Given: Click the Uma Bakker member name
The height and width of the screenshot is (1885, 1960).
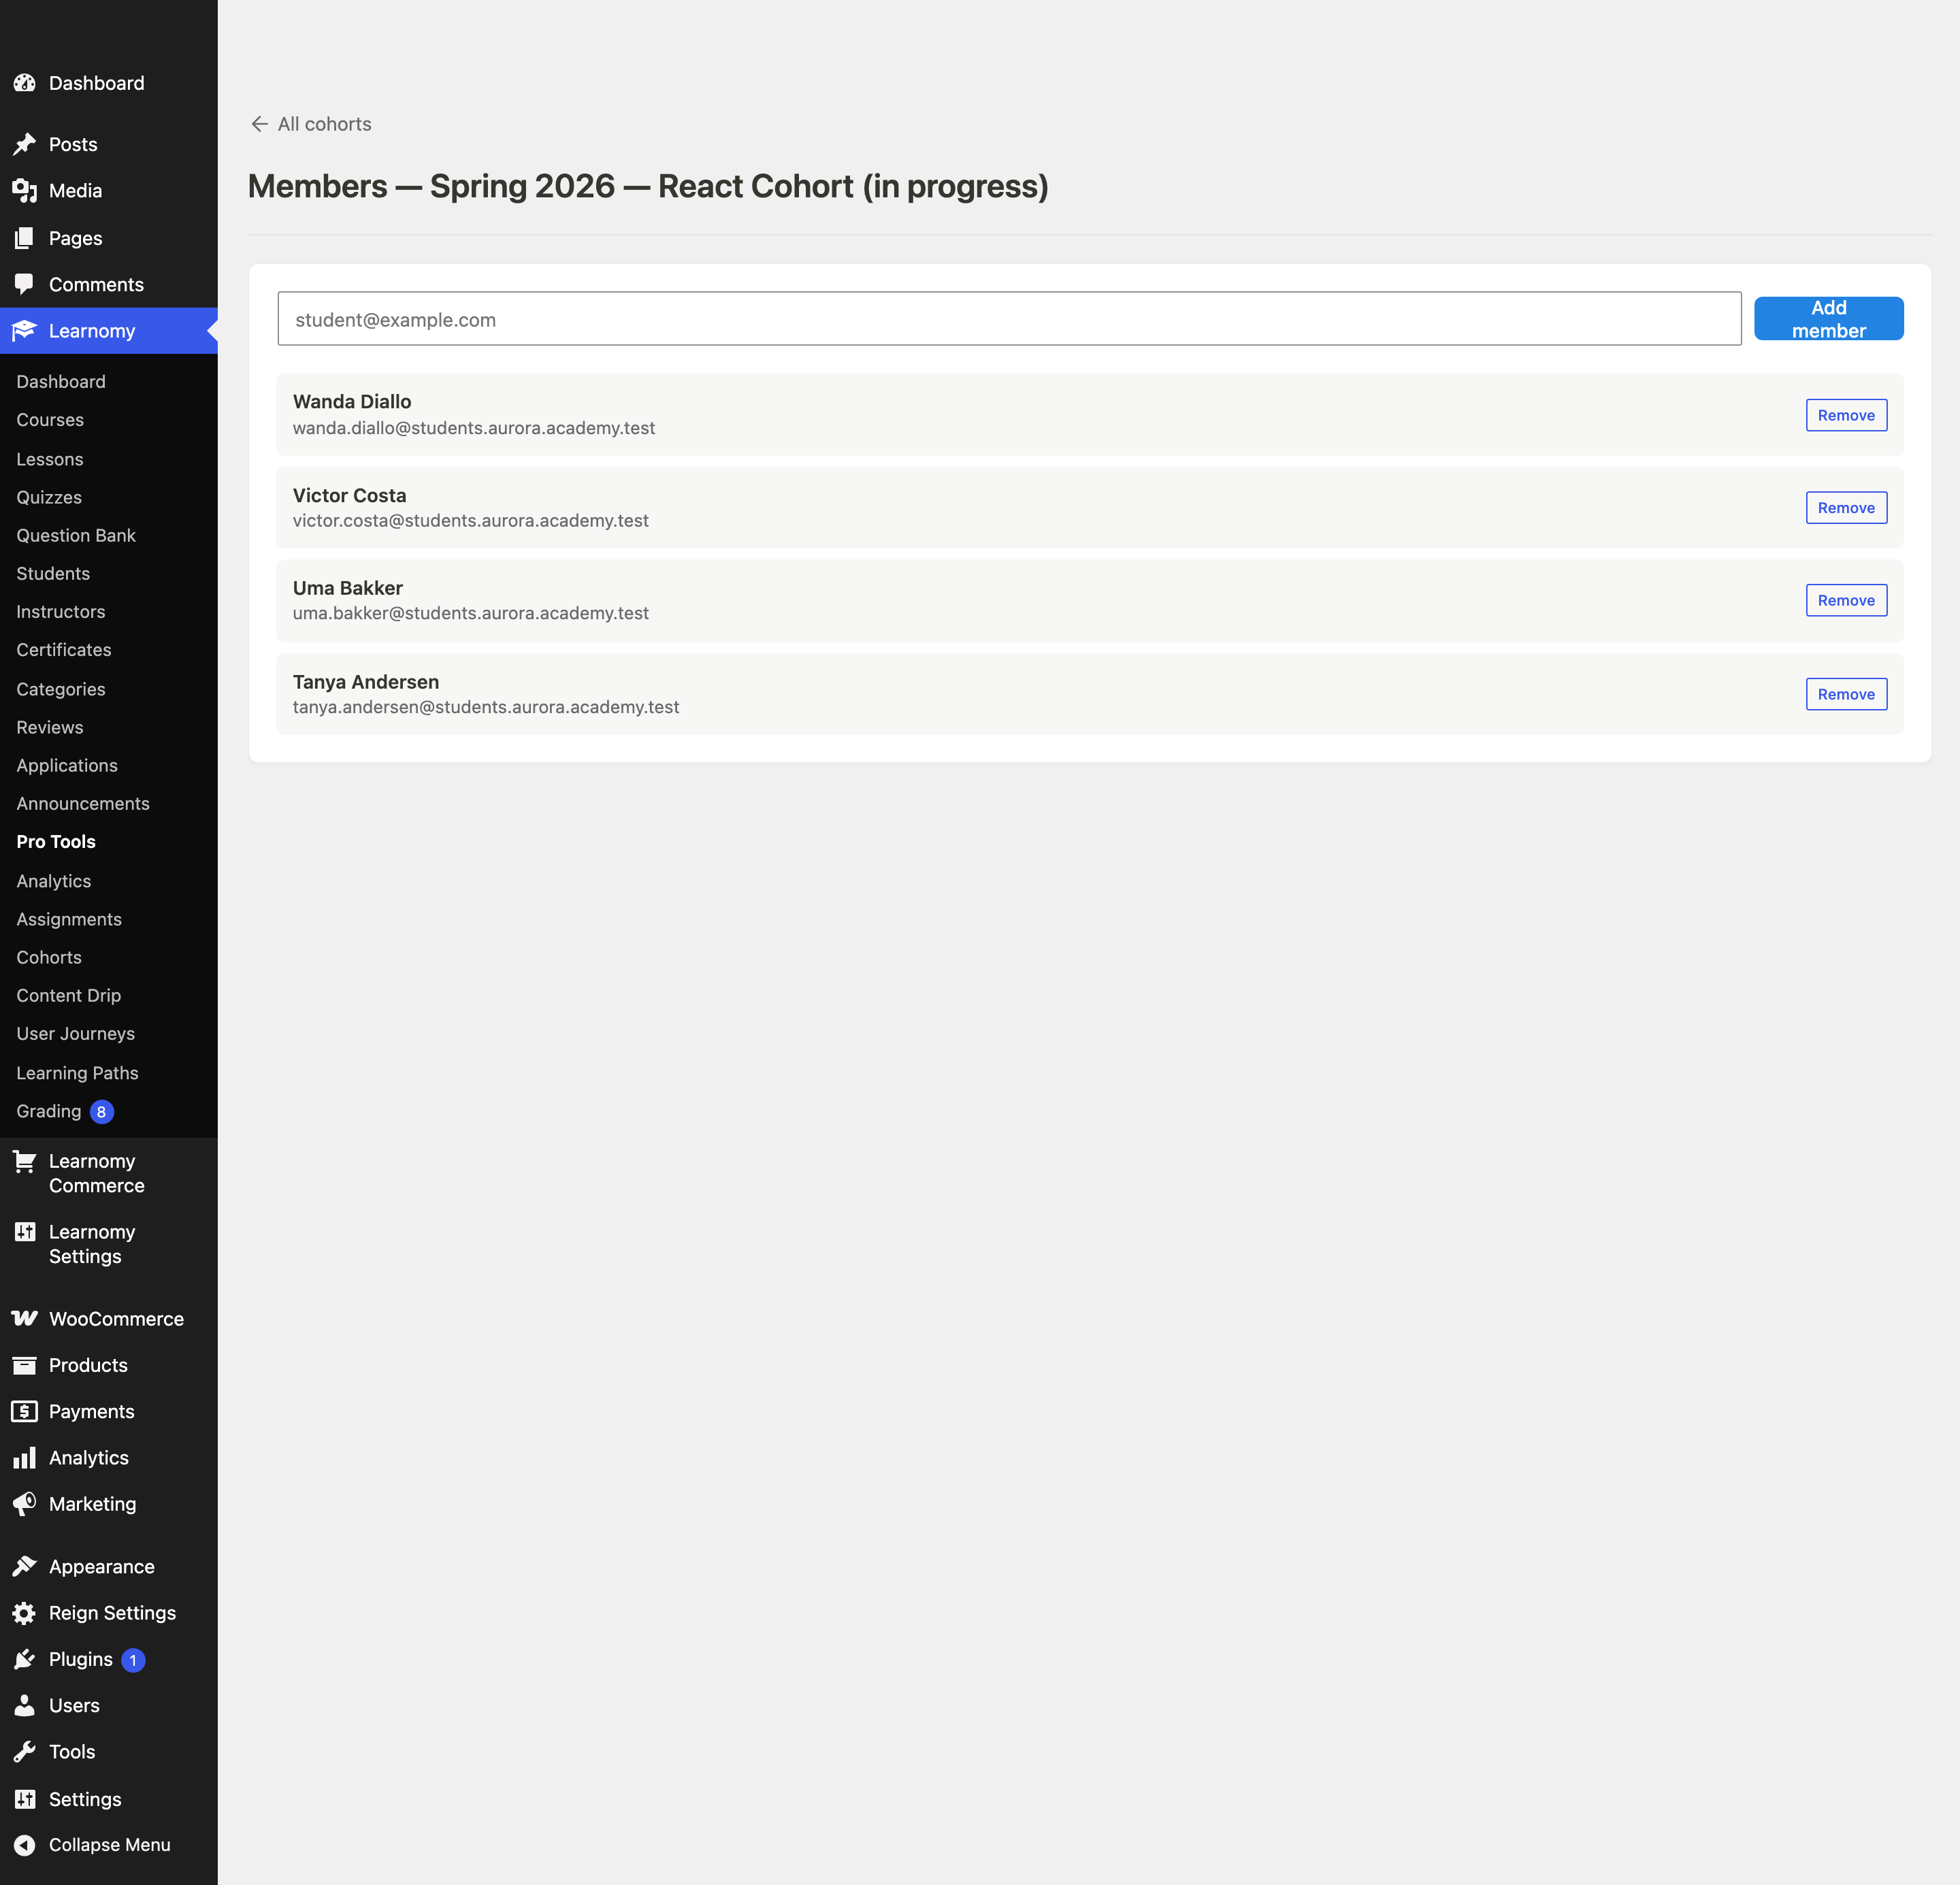Looking at the screenshot, I should pos(348,588).
